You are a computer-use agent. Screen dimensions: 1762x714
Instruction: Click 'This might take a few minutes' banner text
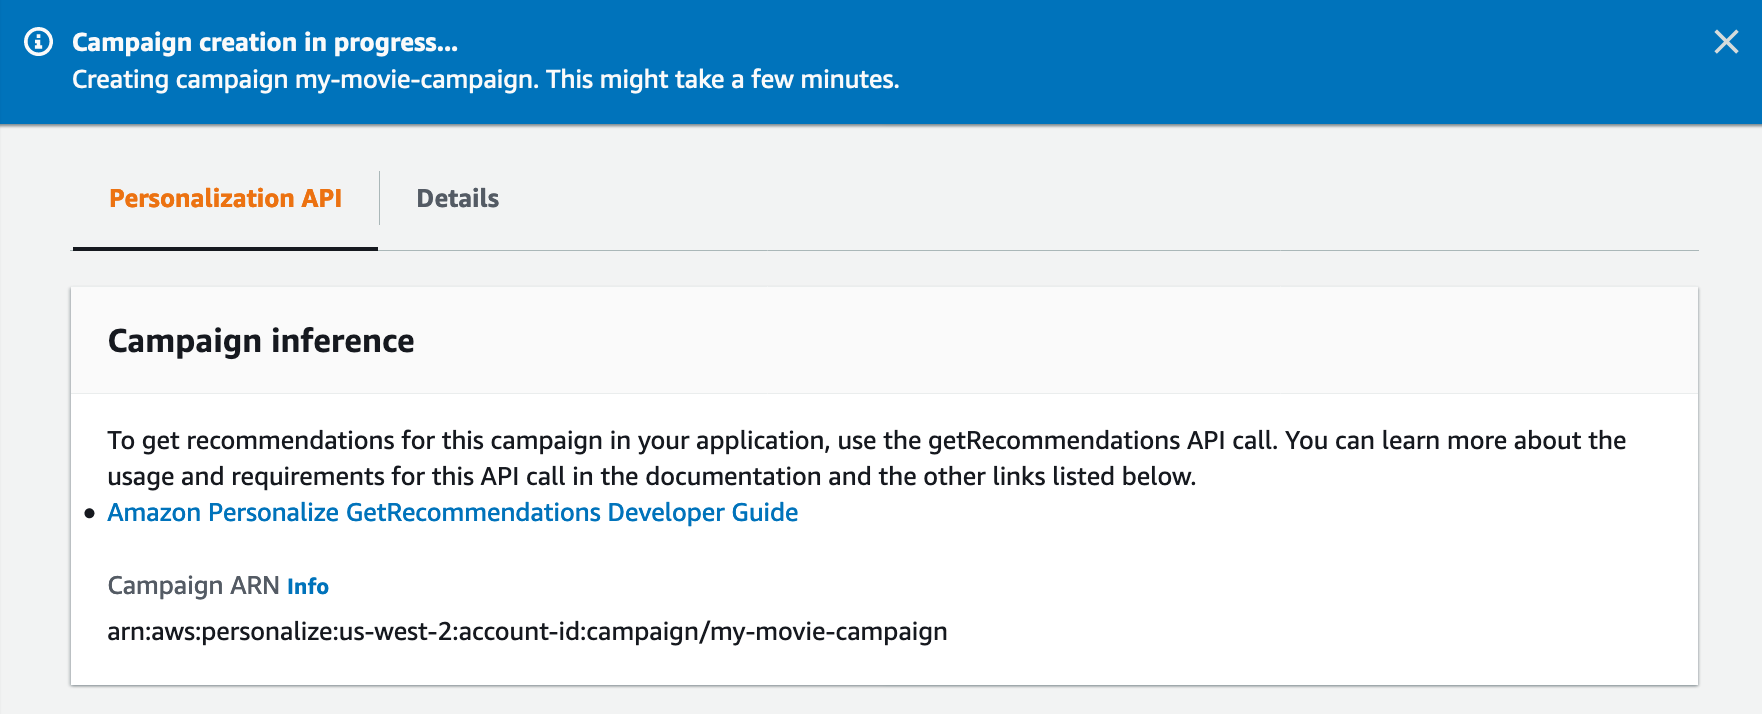[722, 79]
